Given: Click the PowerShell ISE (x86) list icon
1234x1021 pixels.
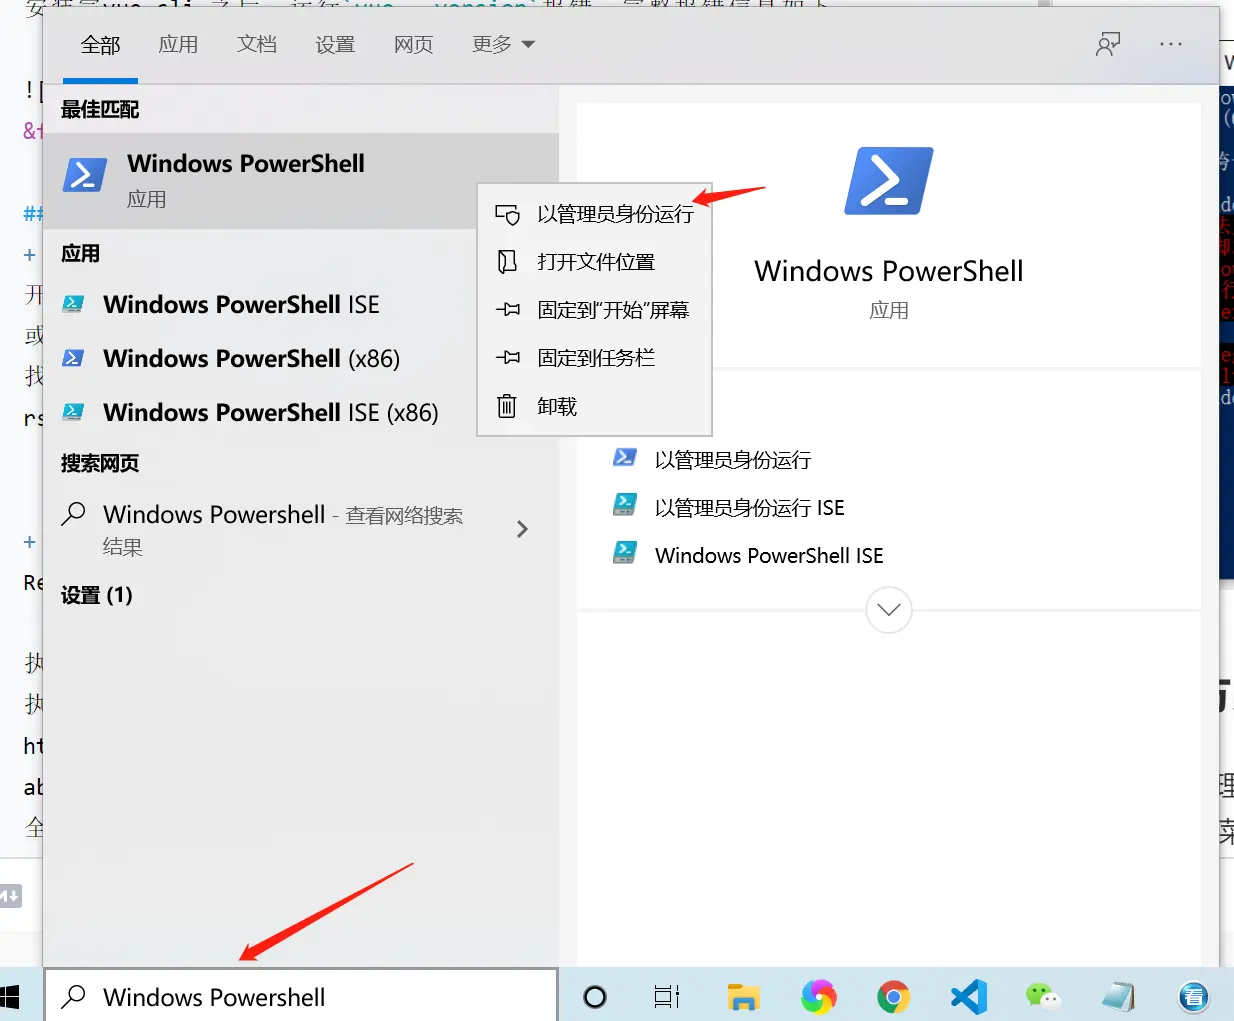Looking at the screenshot, I should pos(73,412).
